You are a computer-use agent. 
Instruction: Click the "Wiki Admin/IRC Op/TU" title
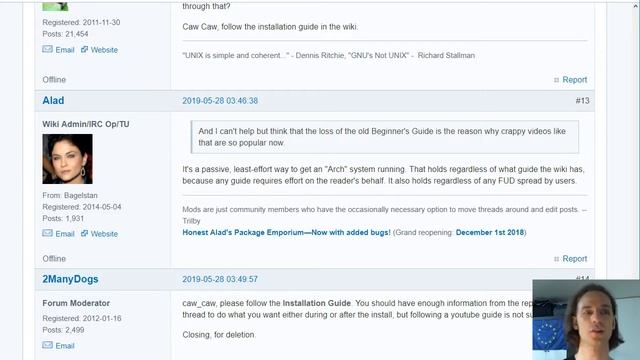86,124
